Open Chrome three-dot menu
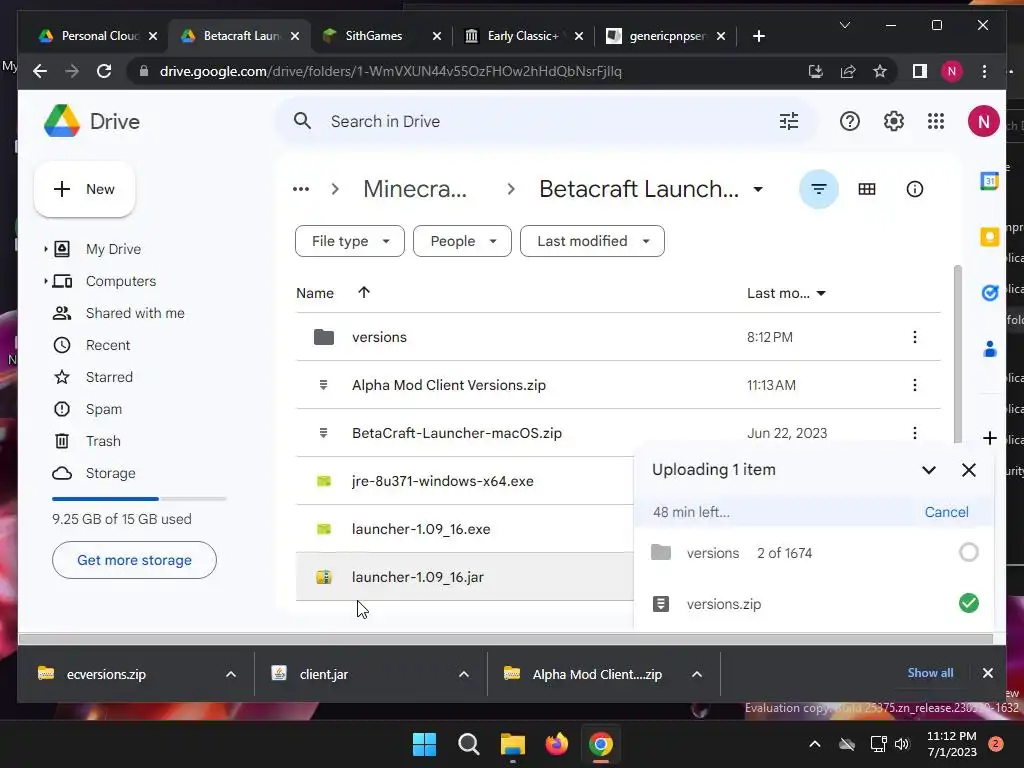Screen dimensions: 1024x768 click(985, 71)
